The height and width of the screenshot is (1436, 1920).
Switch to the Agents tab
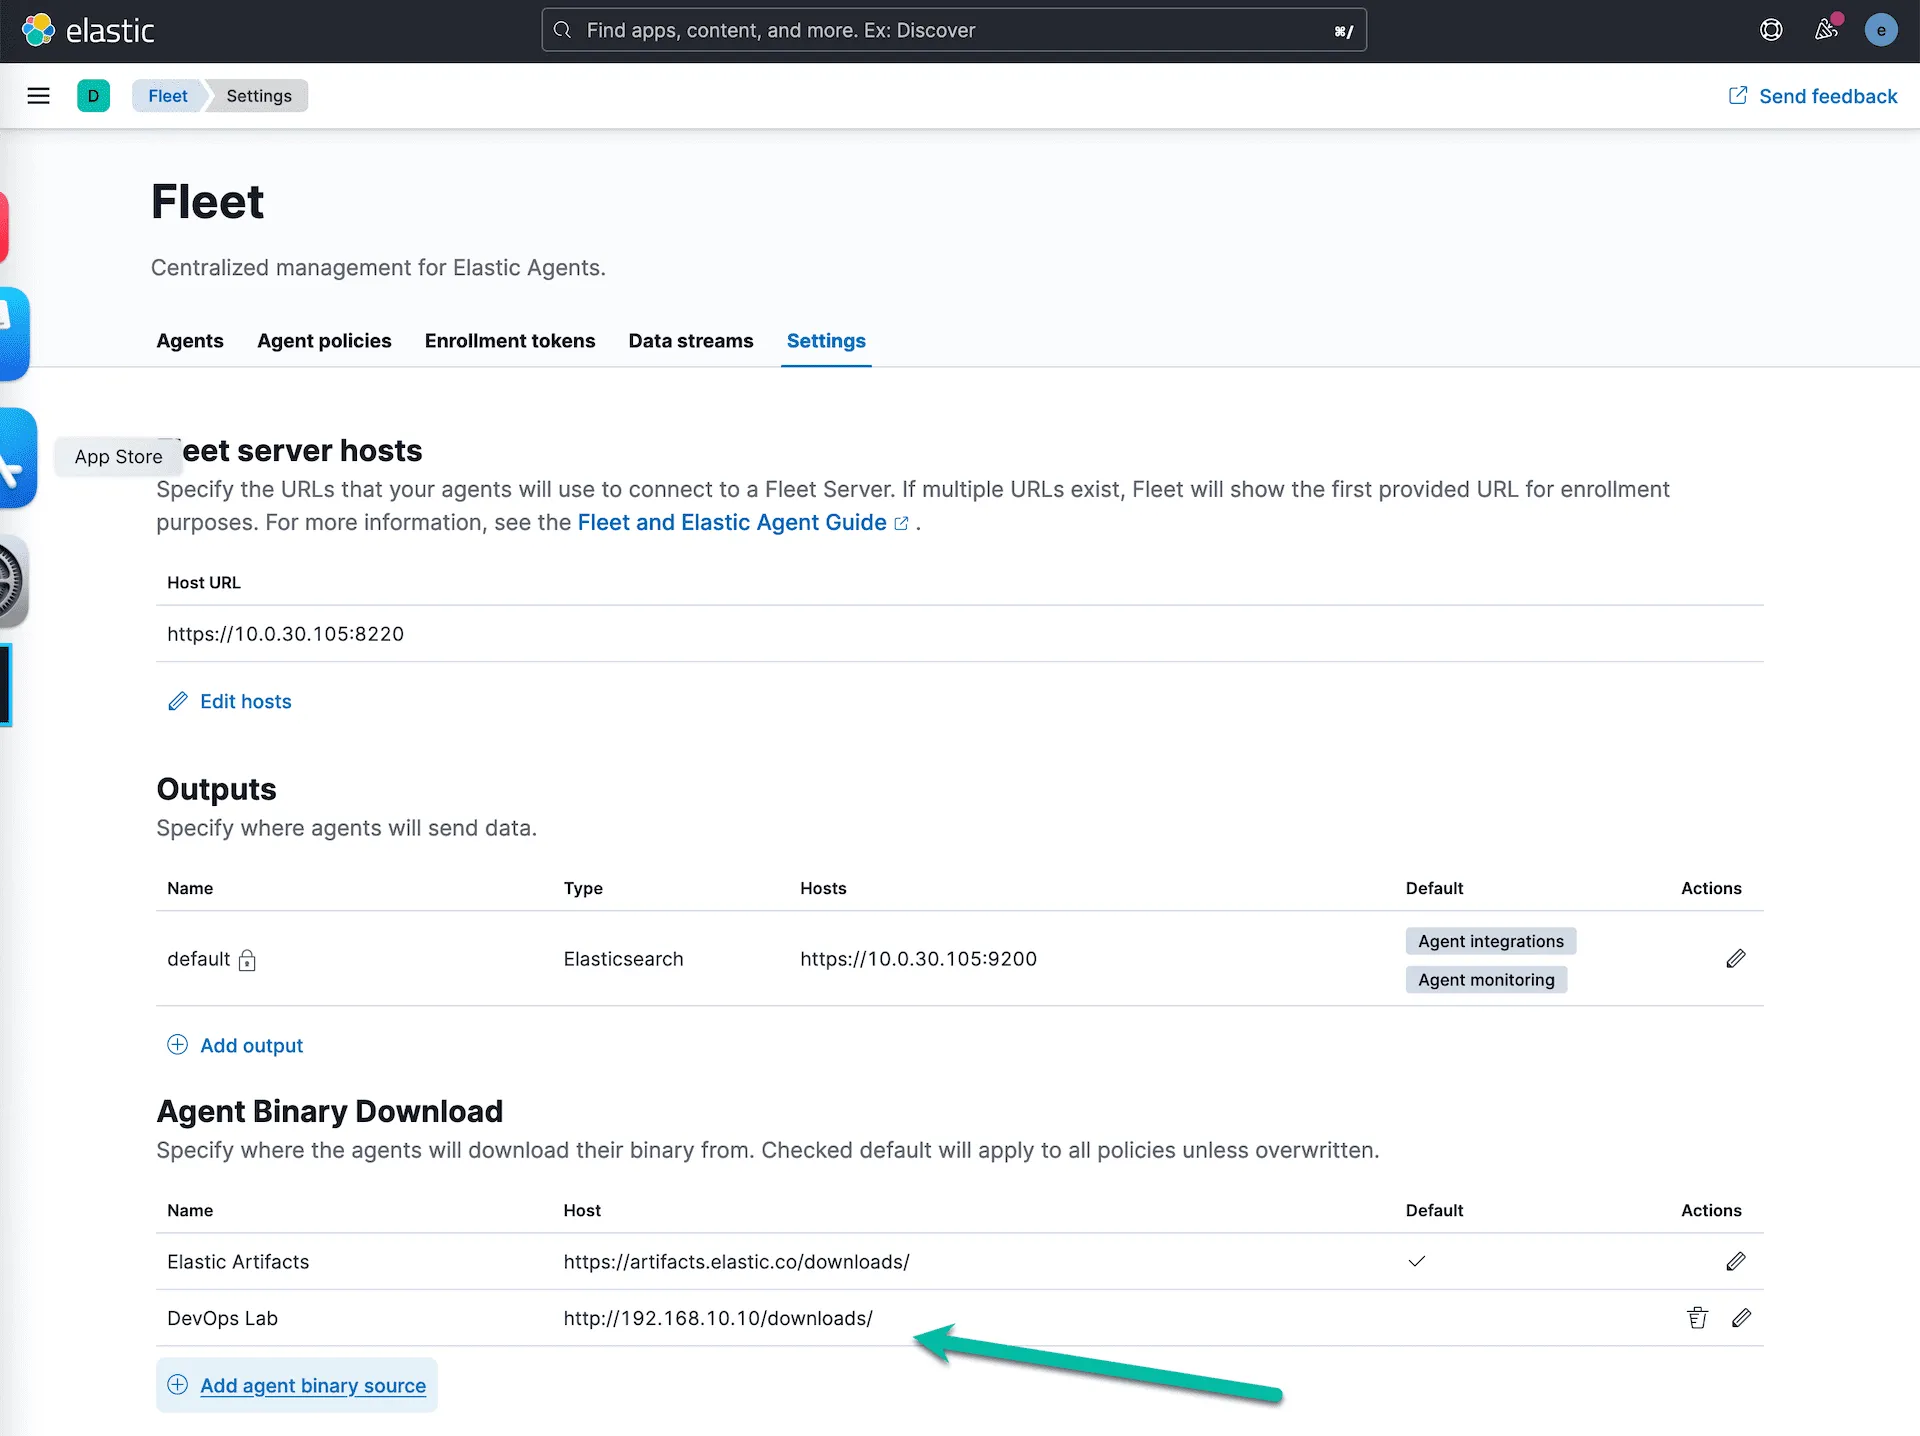click(190, 341)
